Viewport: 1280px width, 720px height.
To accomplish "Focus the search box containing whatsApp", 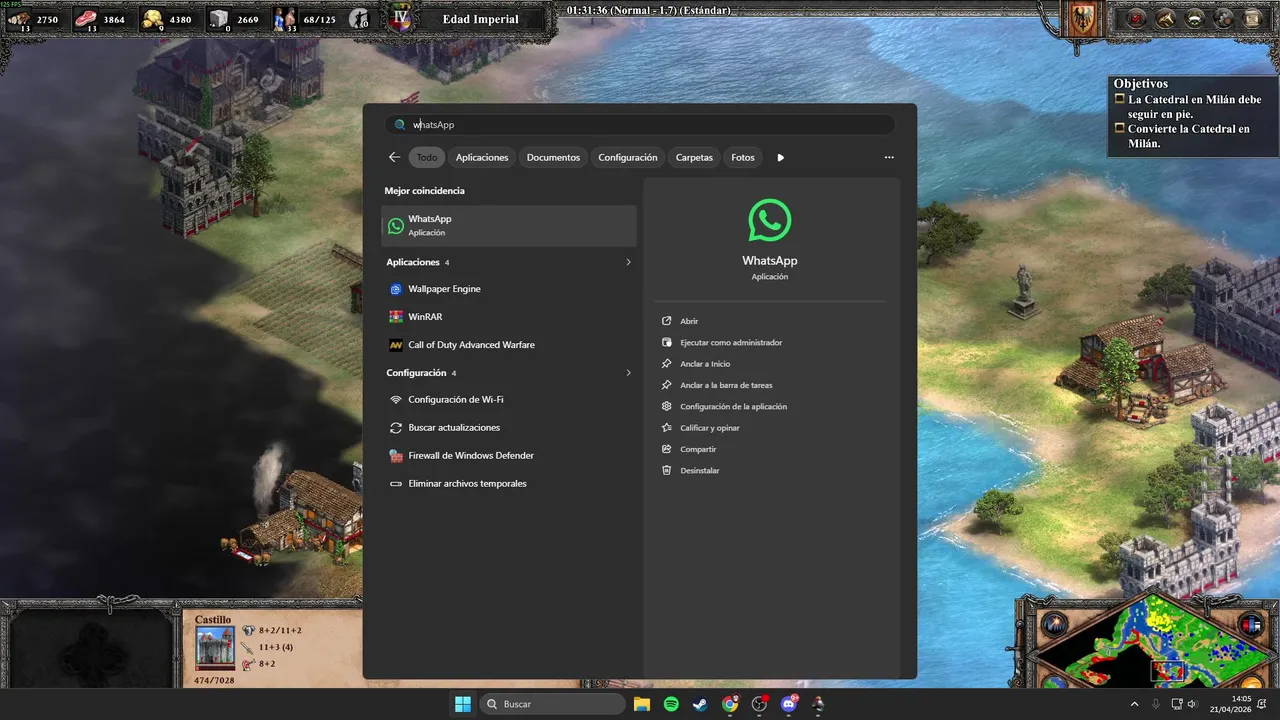I will click(640, 125).
